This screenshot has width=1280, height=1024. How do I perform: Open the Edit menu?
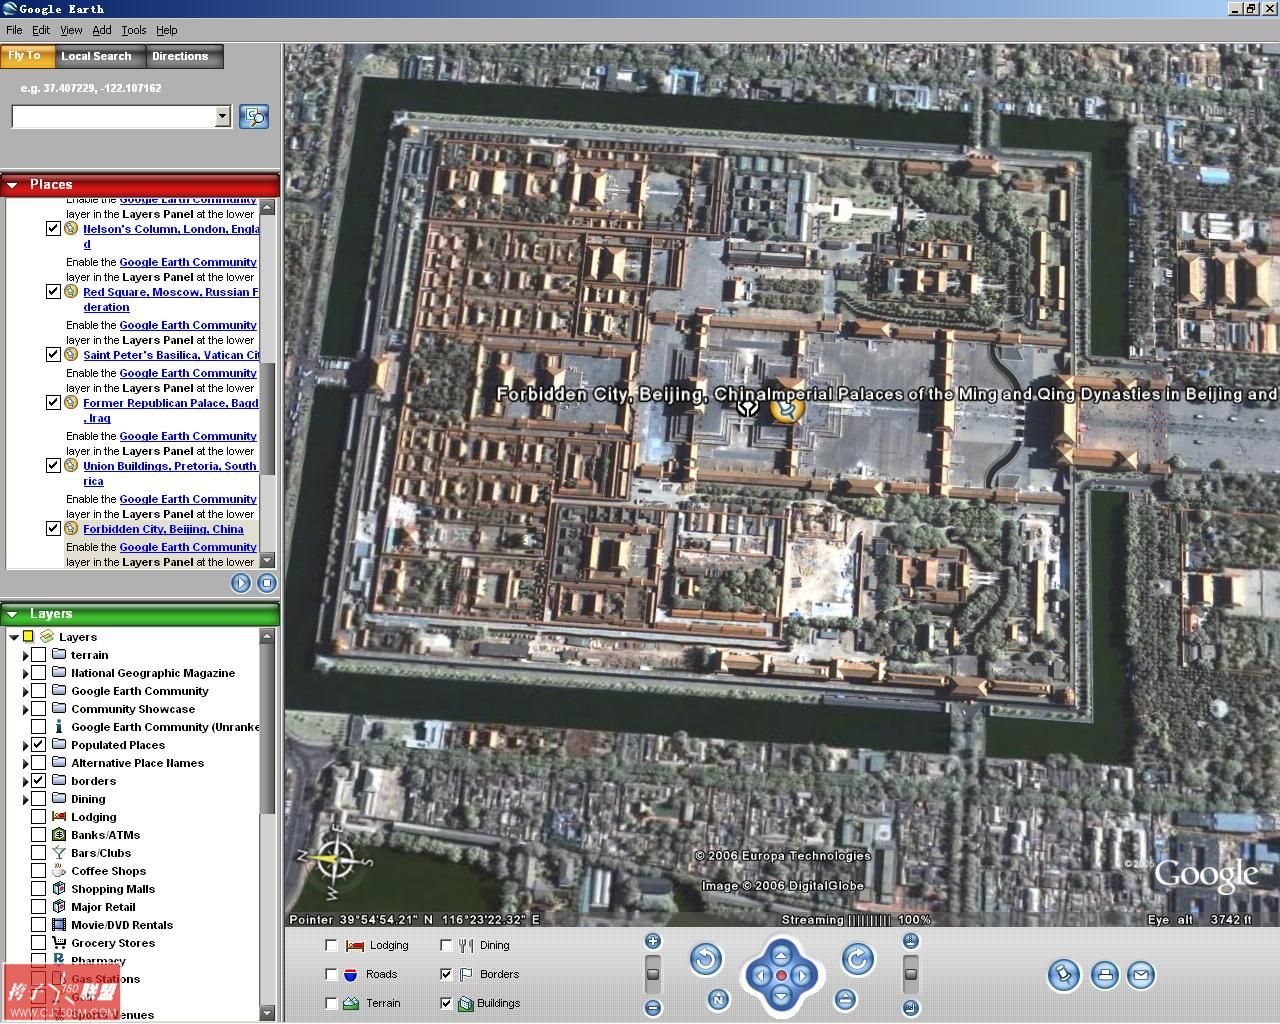41,30
